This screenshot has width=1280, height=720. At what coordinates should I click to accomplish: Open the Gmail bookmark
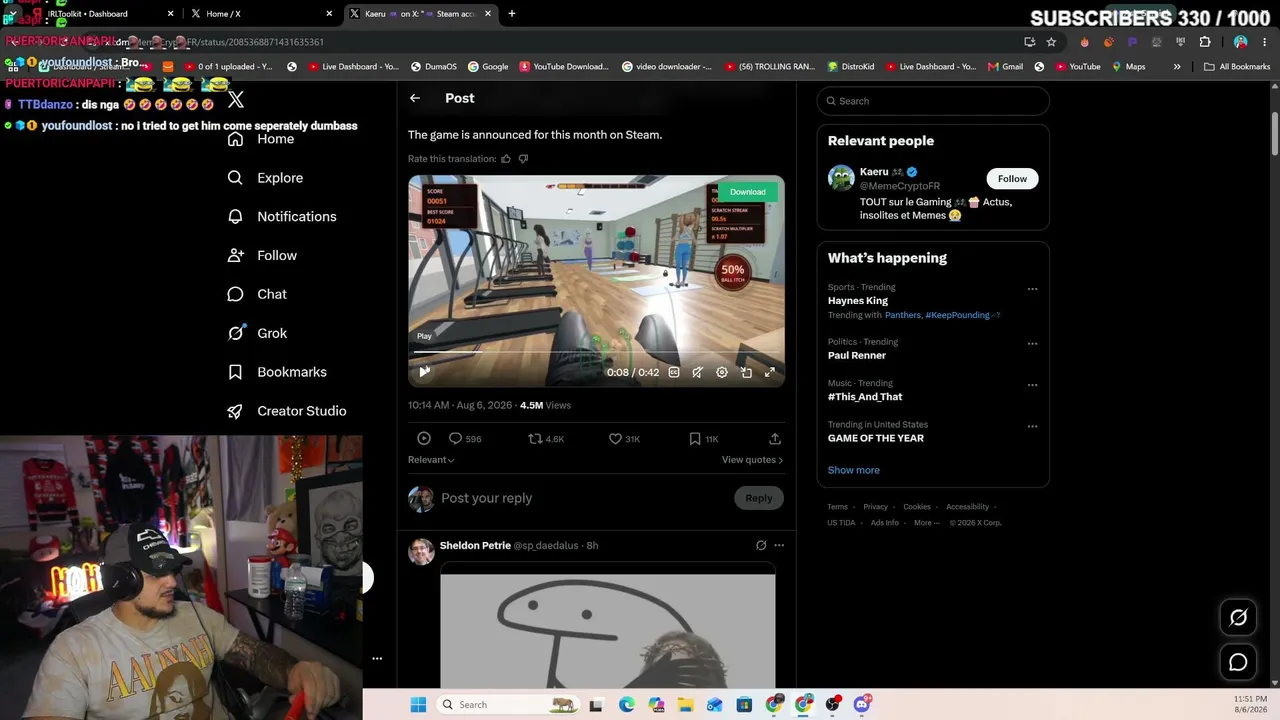(x=1005, y=67)
